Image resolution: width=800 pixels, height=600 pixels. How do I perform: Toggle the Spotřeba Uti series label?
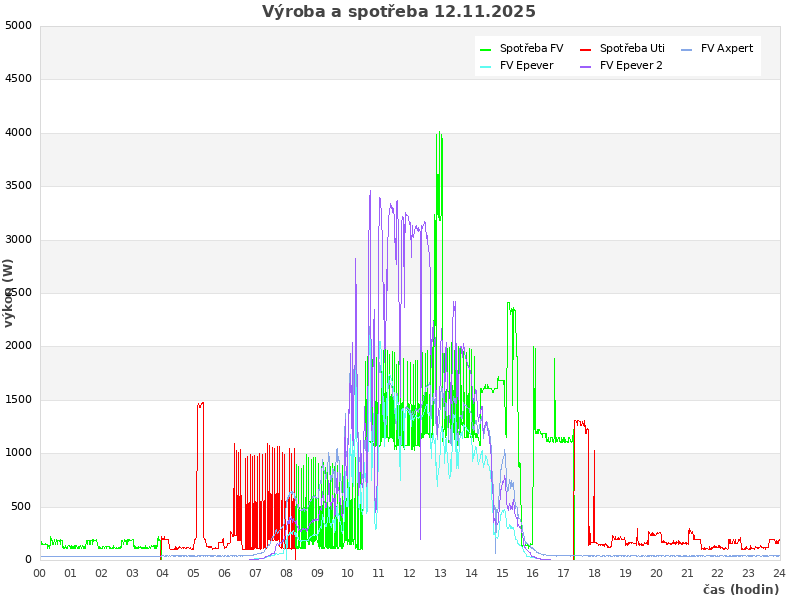632,48
